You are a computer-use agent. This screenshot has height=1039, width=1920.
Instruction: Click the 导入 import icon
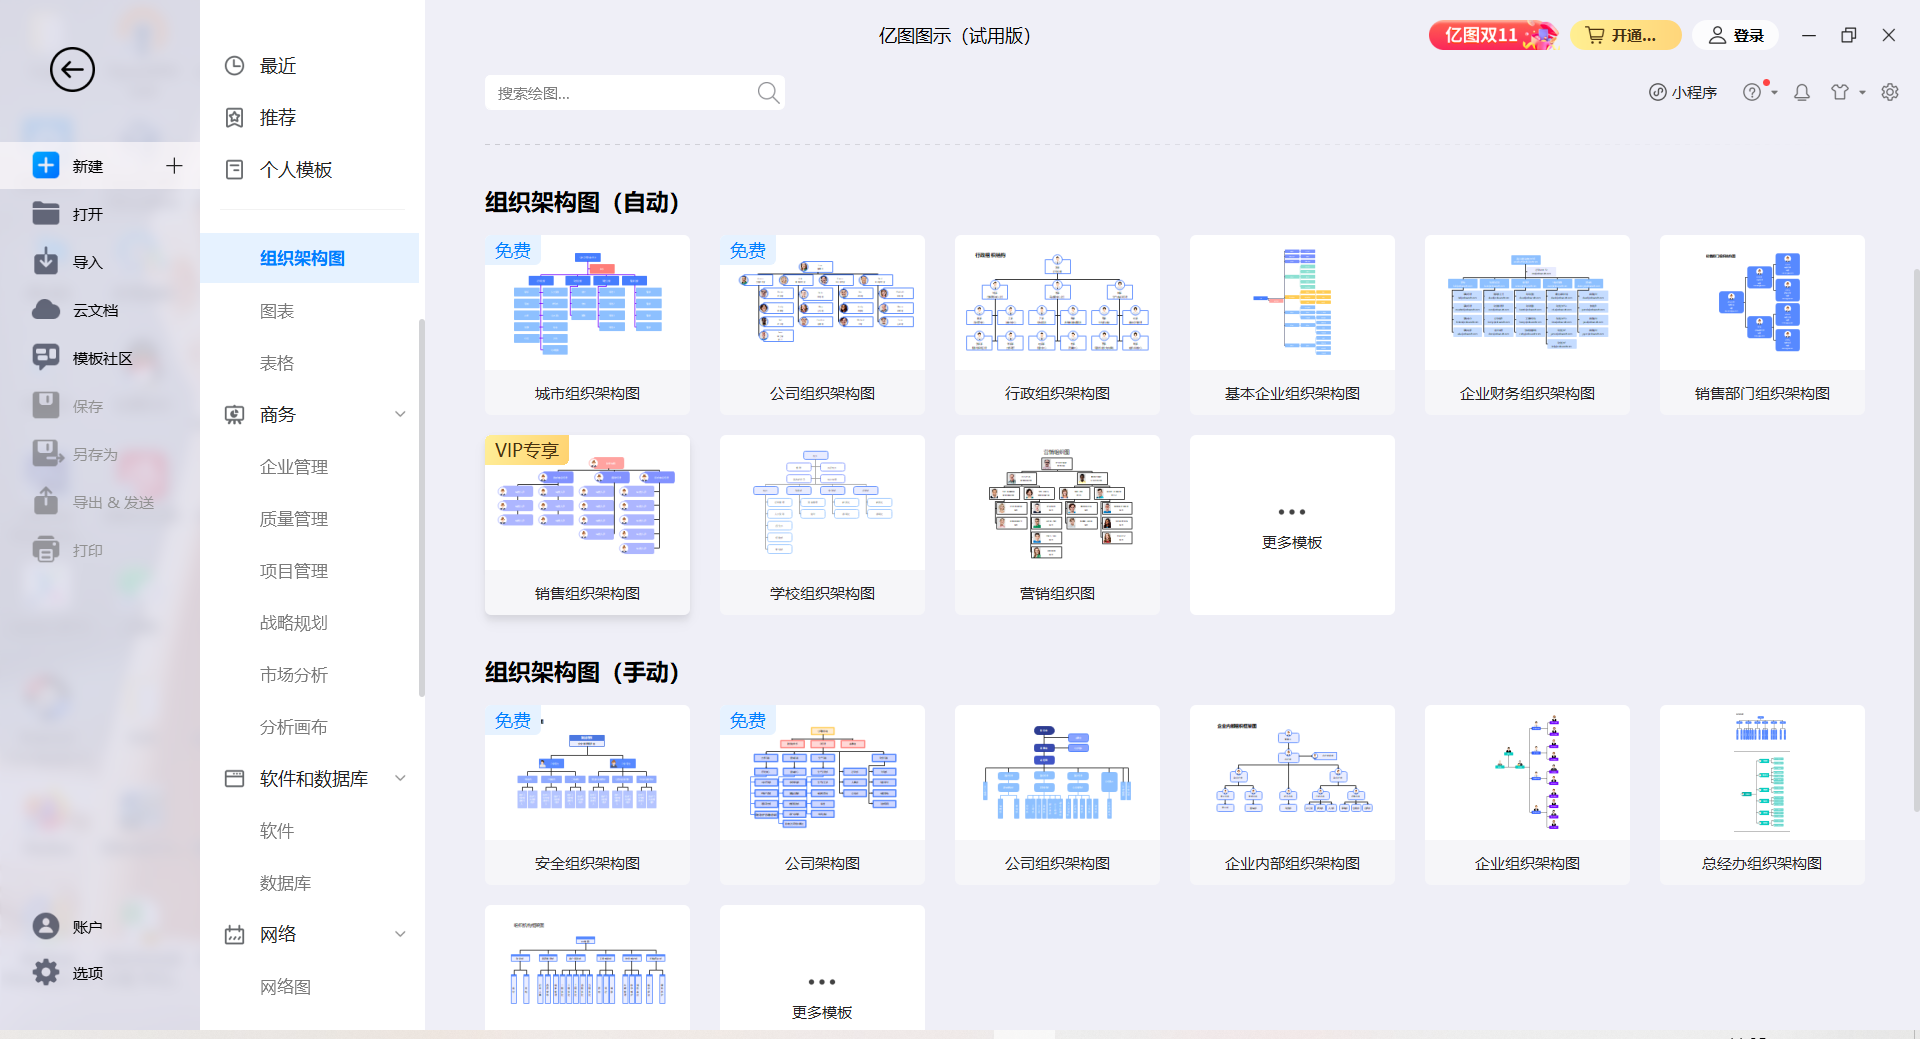46,261
